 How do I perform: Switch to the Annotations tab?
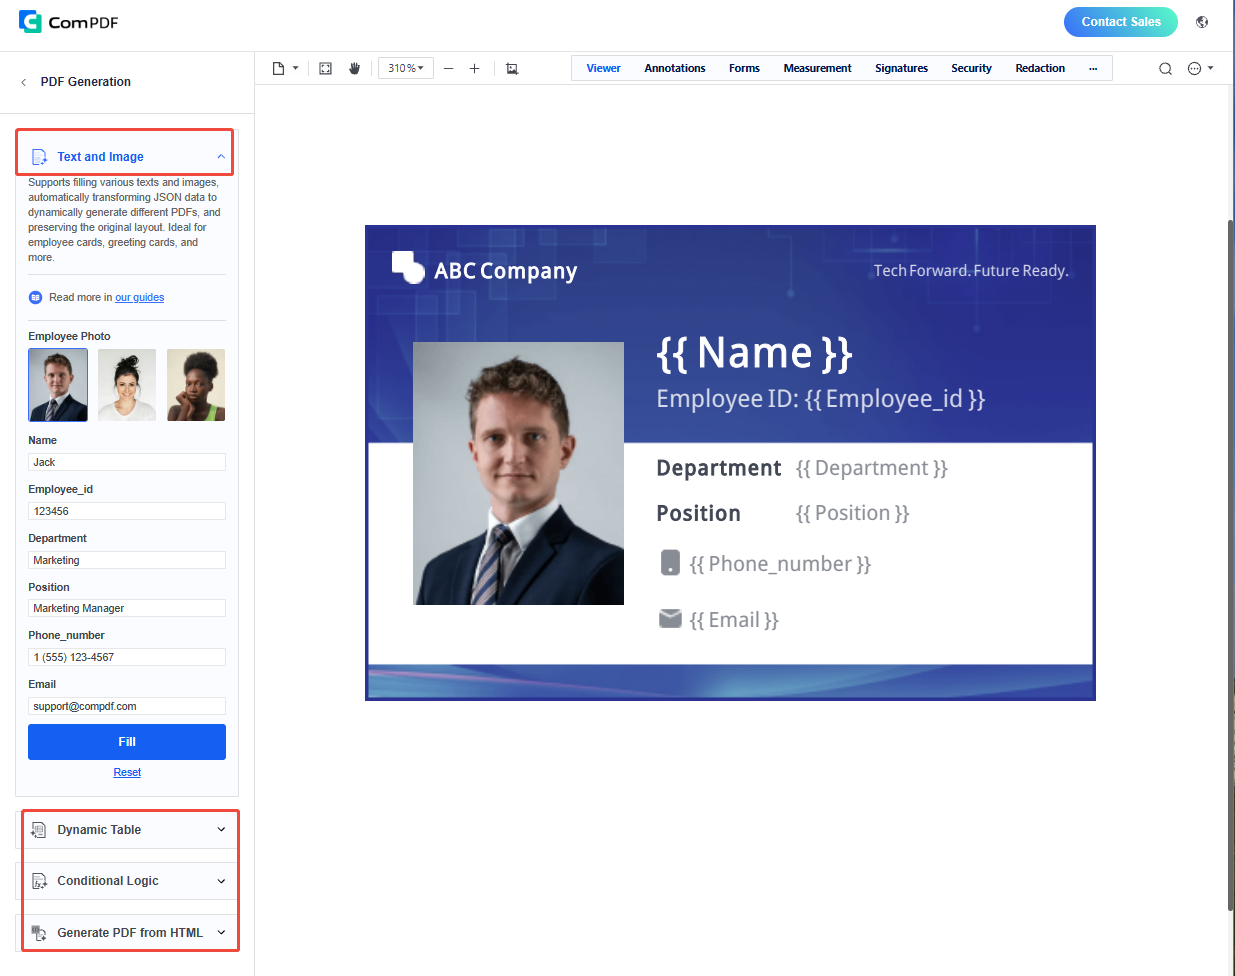675,68
